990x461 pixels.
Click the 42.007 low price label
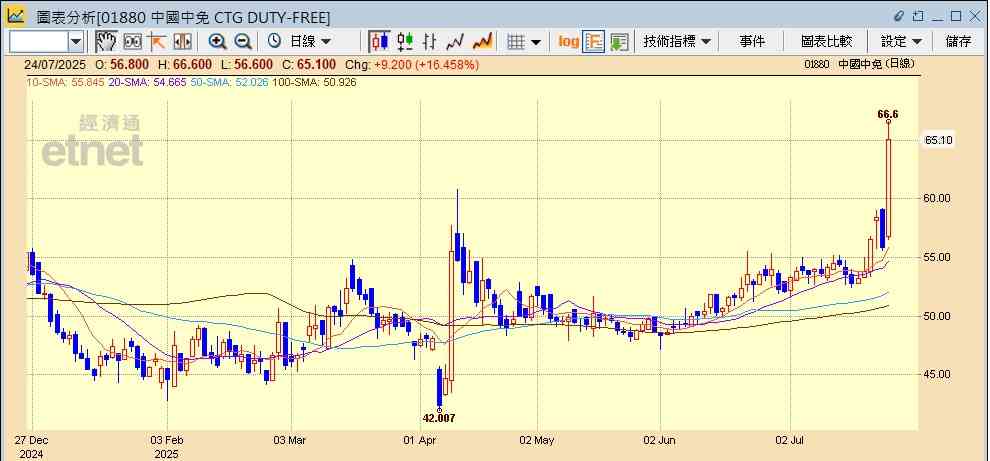pos(439,418)
